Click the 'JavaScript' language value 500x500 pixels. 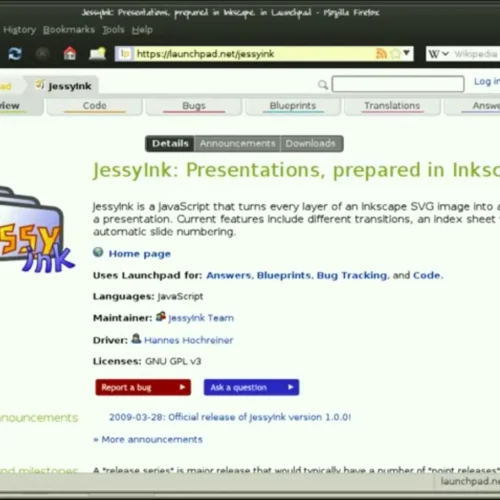click(180, 296)
